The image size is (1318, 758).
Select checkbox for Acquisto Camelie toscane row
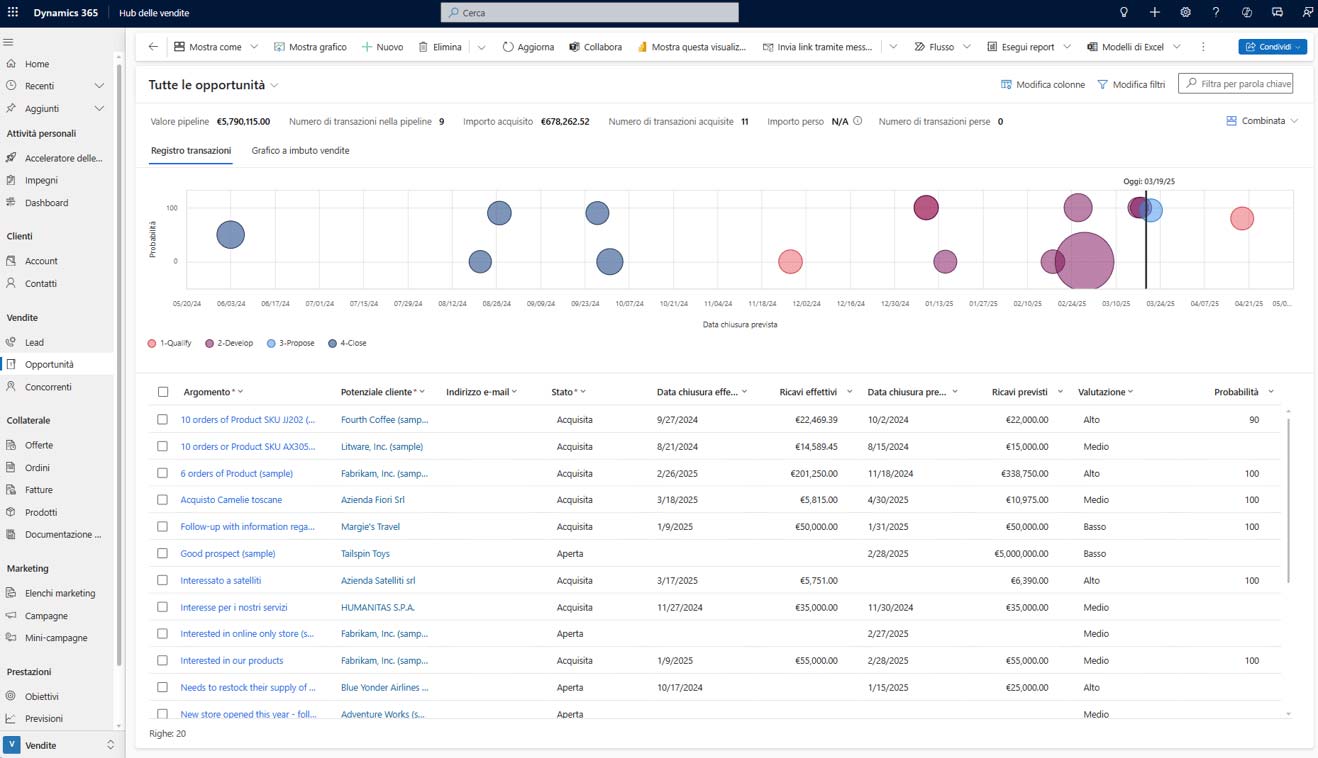coord(163,500)
